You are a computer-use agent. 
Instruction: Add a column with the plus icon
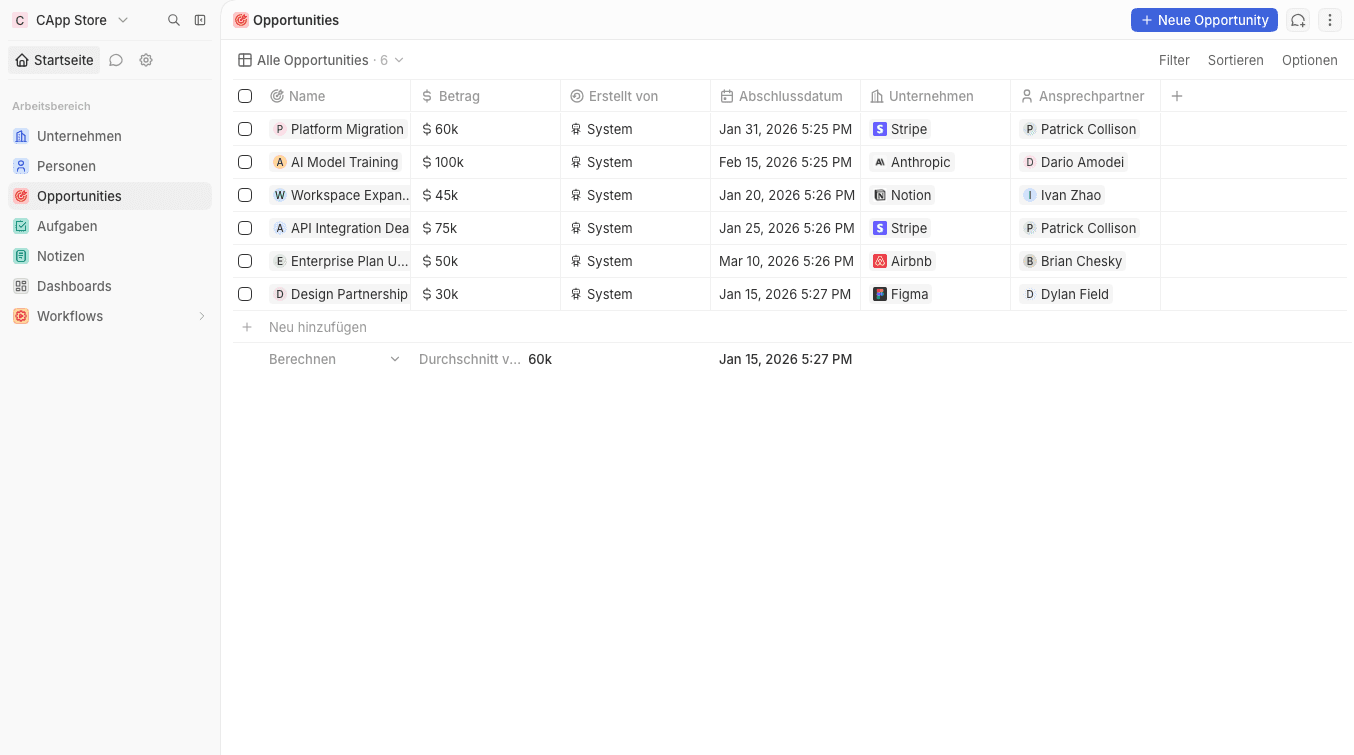tap(1177, 96)
